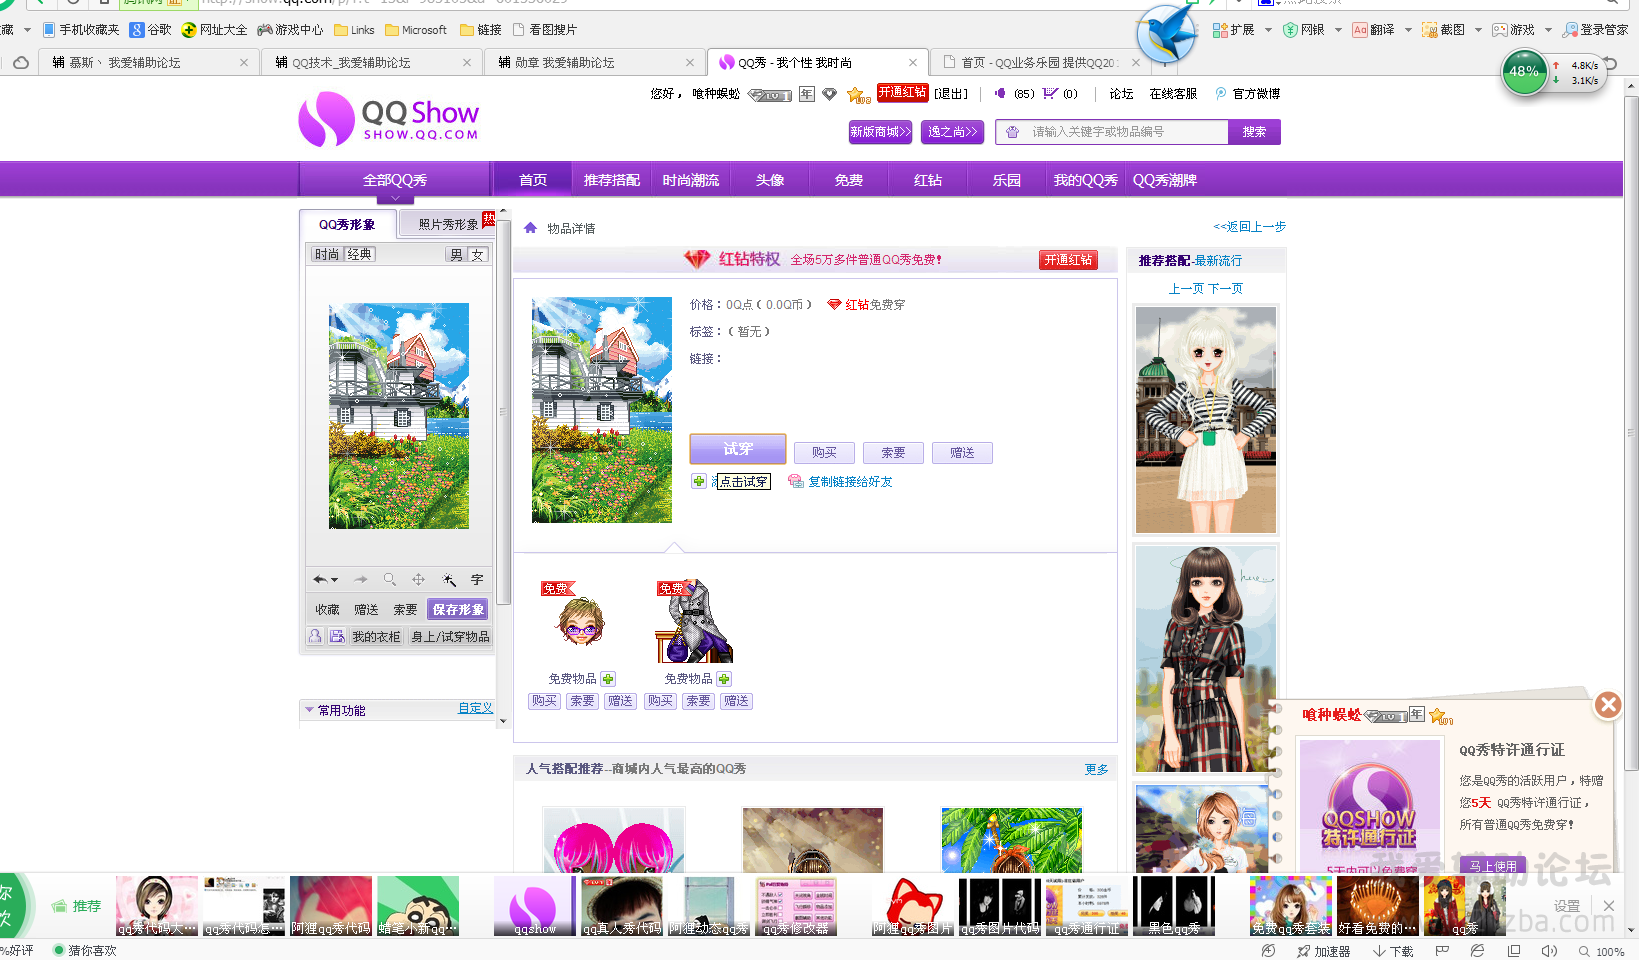Switch to the QQ秀形象 tab

pyautogui.click(x=347, y=225)
